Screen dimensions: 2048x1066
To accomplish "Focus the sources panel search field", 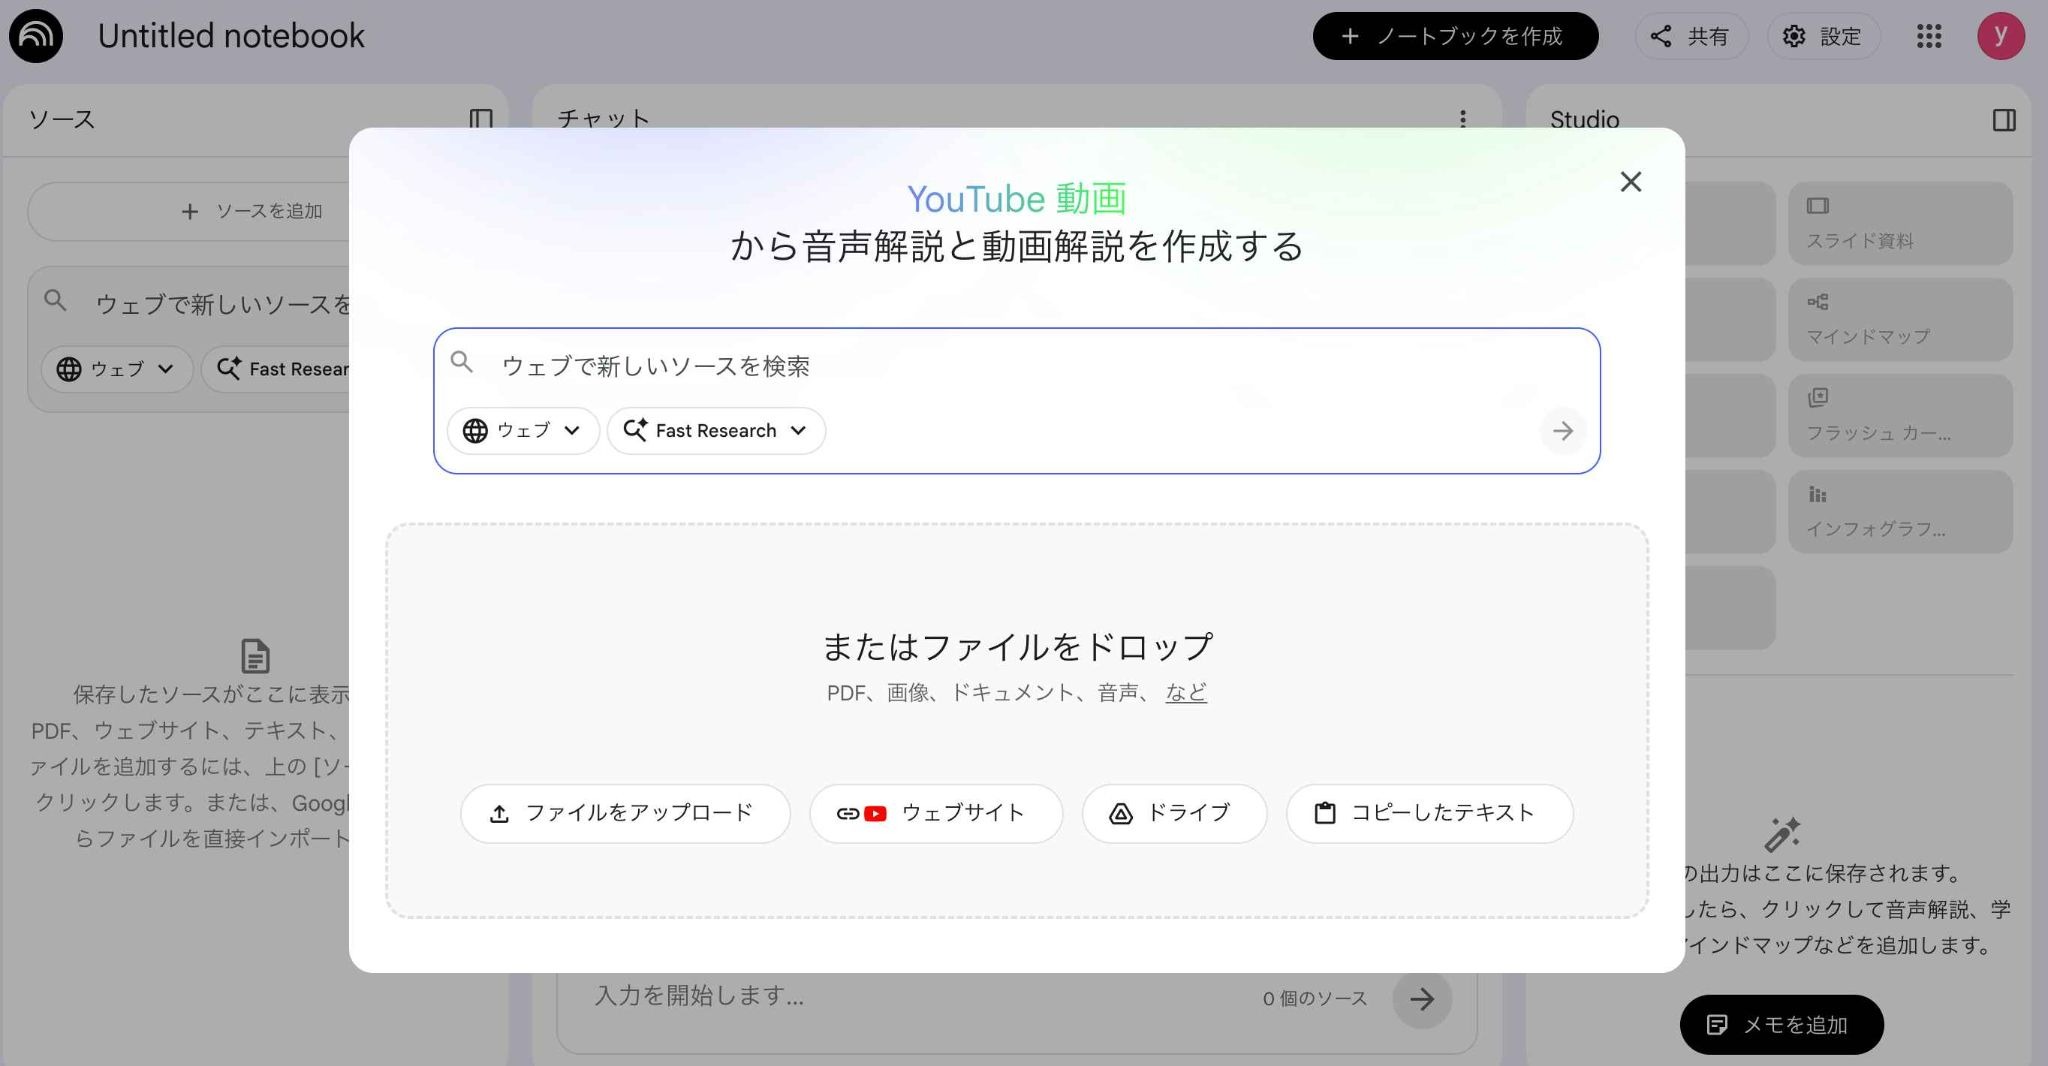I will [x=222, y=304].
